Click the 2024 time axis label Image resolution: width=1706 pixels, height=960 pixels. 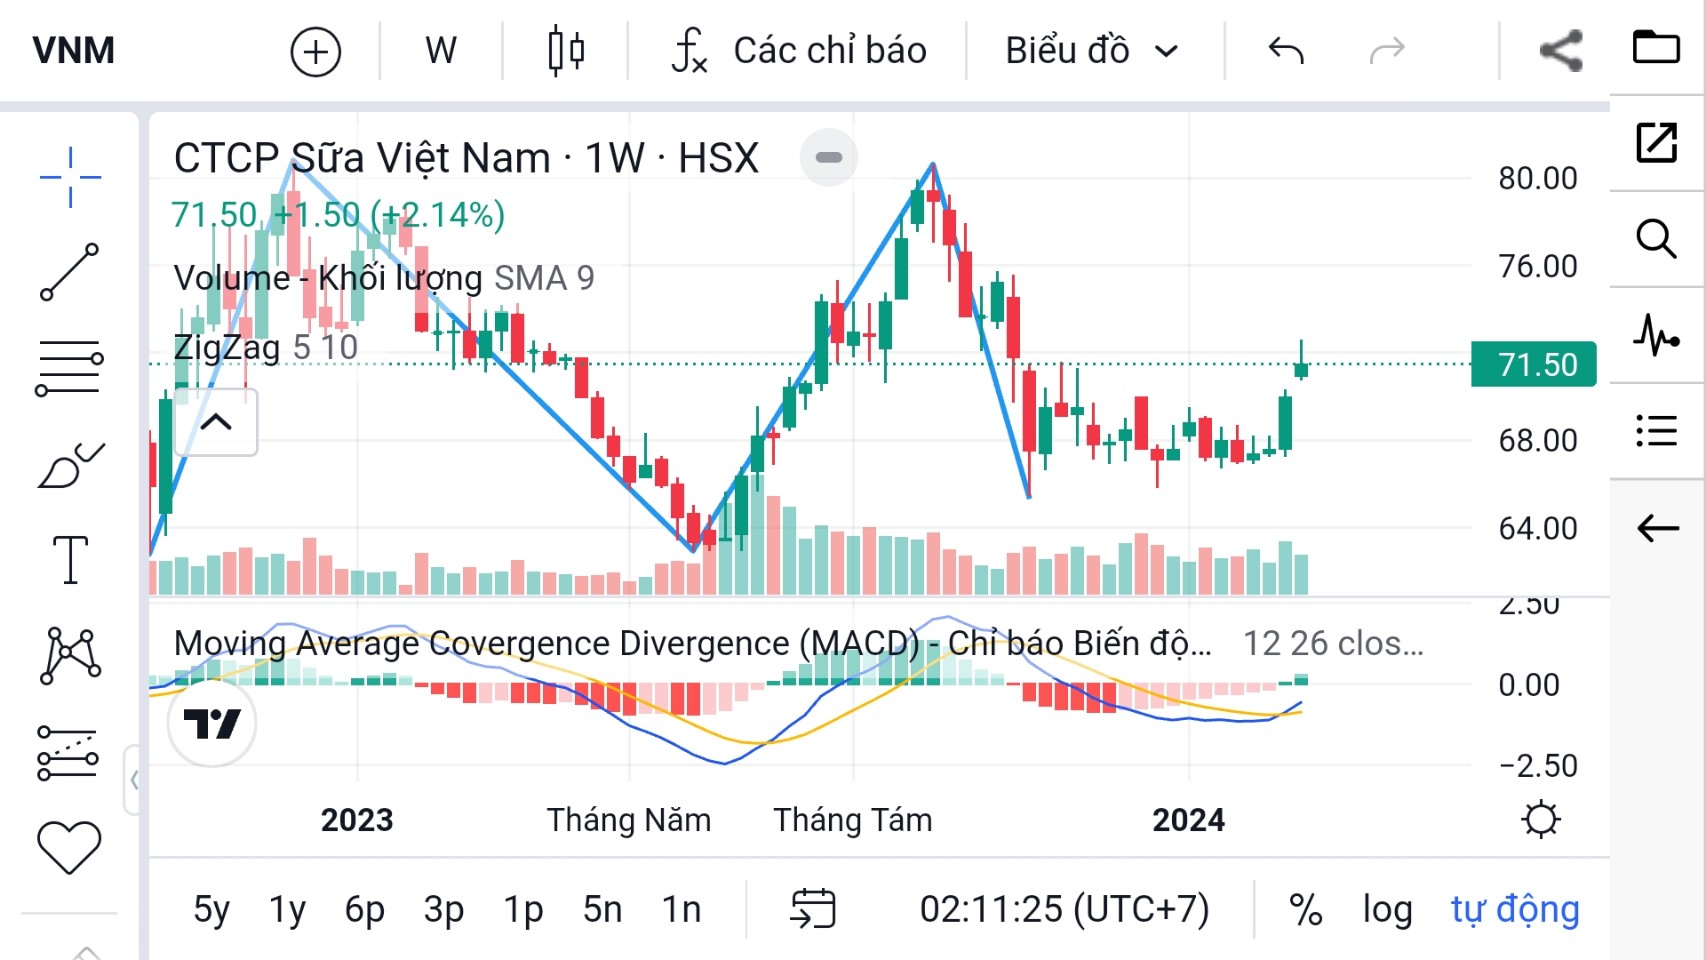(x=1188, y=820)
